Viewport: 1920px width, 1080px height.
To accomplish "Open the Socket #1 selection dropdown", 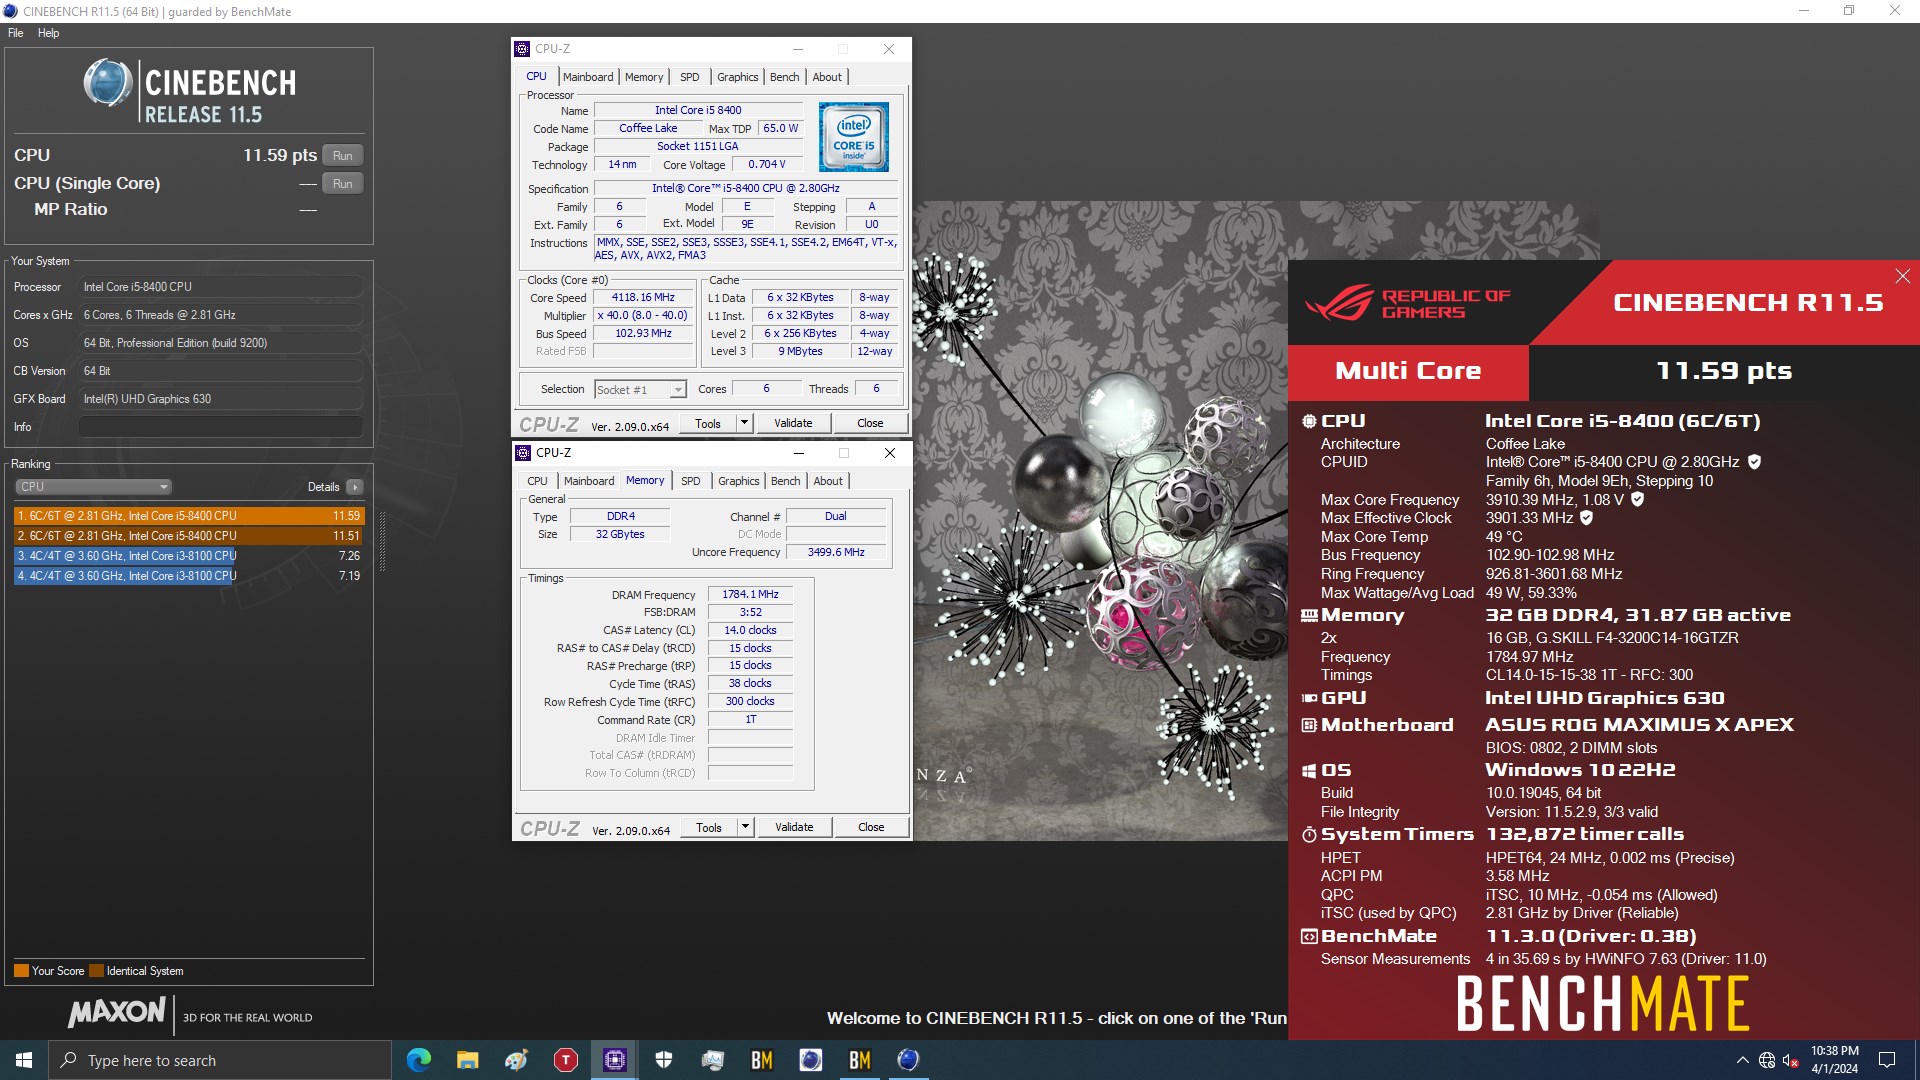I will 640,390.
